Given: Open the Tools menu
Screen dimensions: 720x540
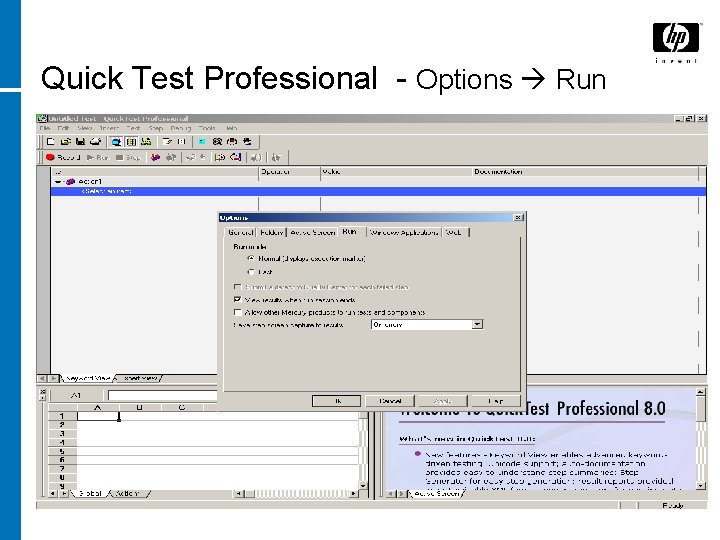Looking at the screenshot, I should pos(207,128).
